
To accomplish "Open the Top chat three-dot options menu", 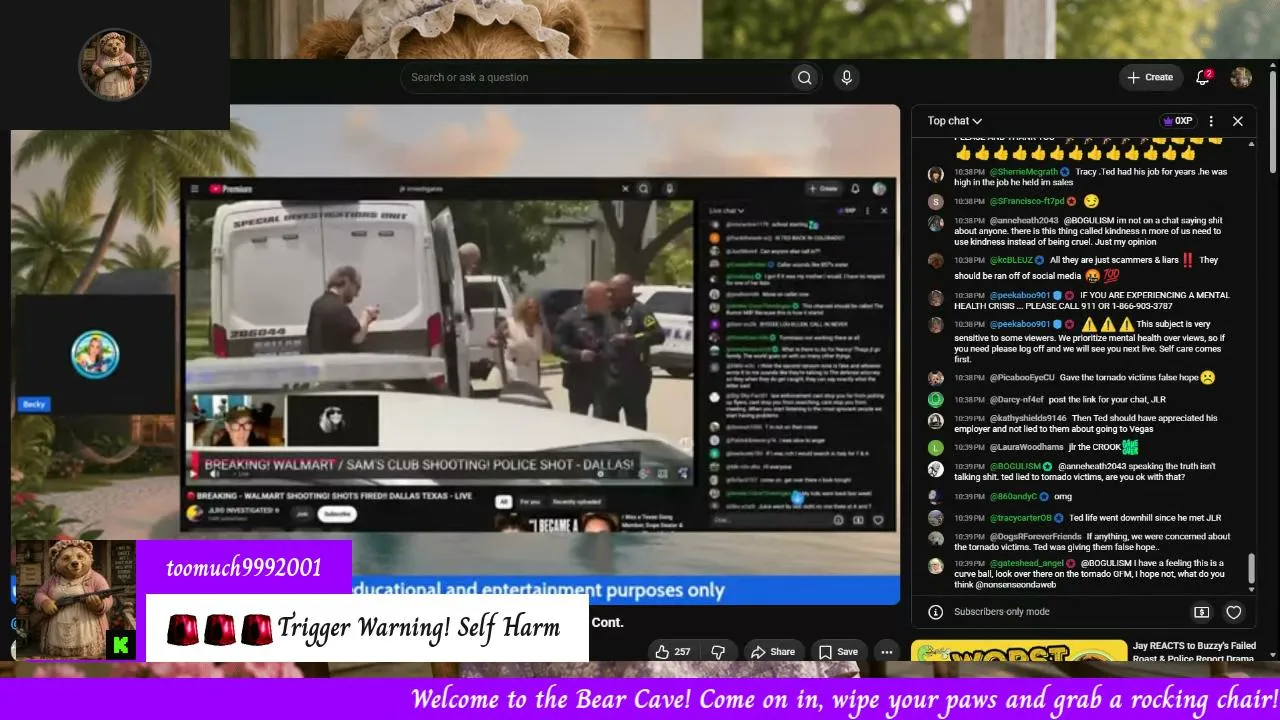I will pyautogui.click(x=1211, y=121).
